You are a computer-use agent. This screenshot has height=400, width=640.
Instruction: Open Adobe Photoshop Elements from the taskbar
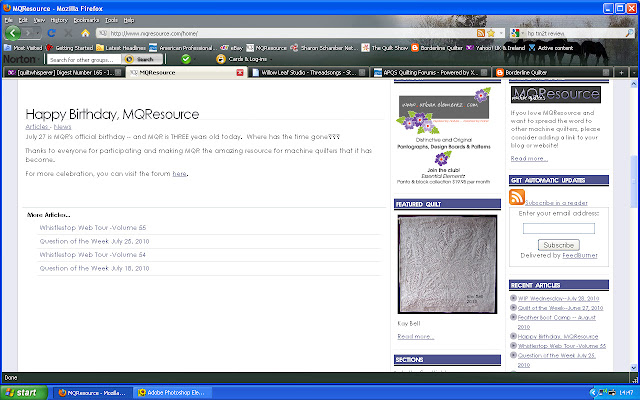171,393
